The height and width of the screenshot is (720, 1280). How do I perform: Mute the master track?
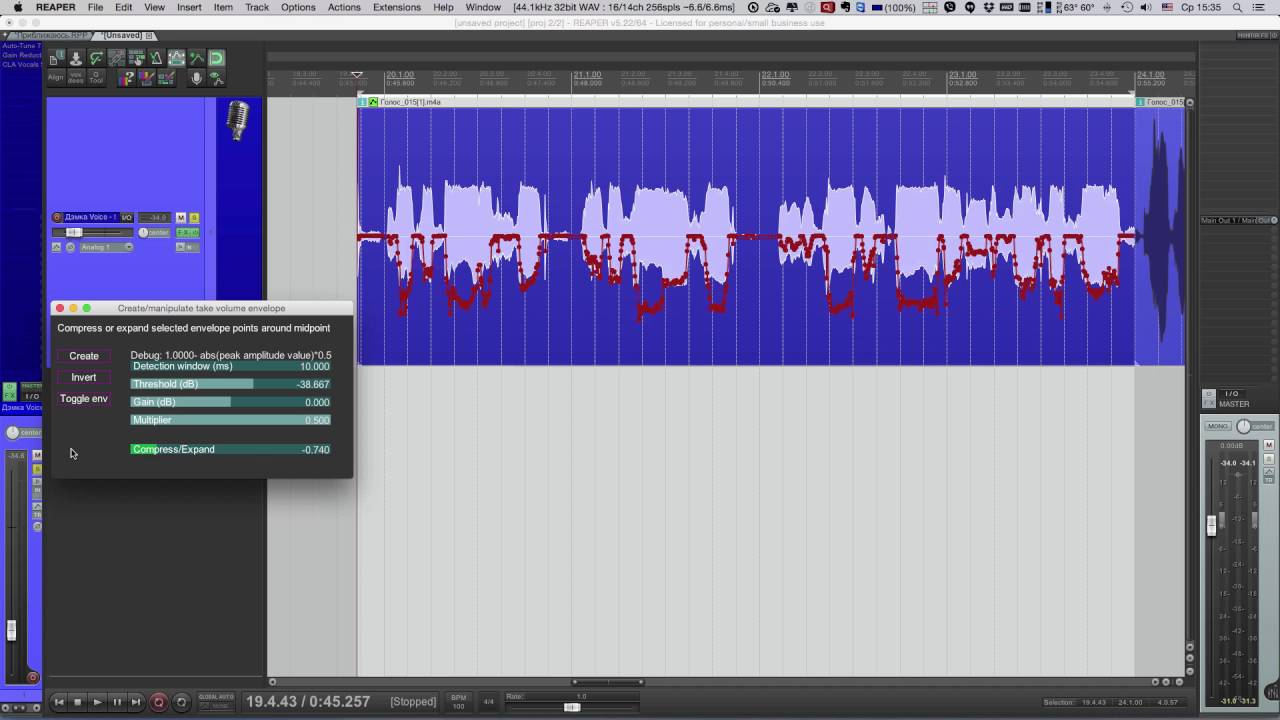click(1269, 445)
